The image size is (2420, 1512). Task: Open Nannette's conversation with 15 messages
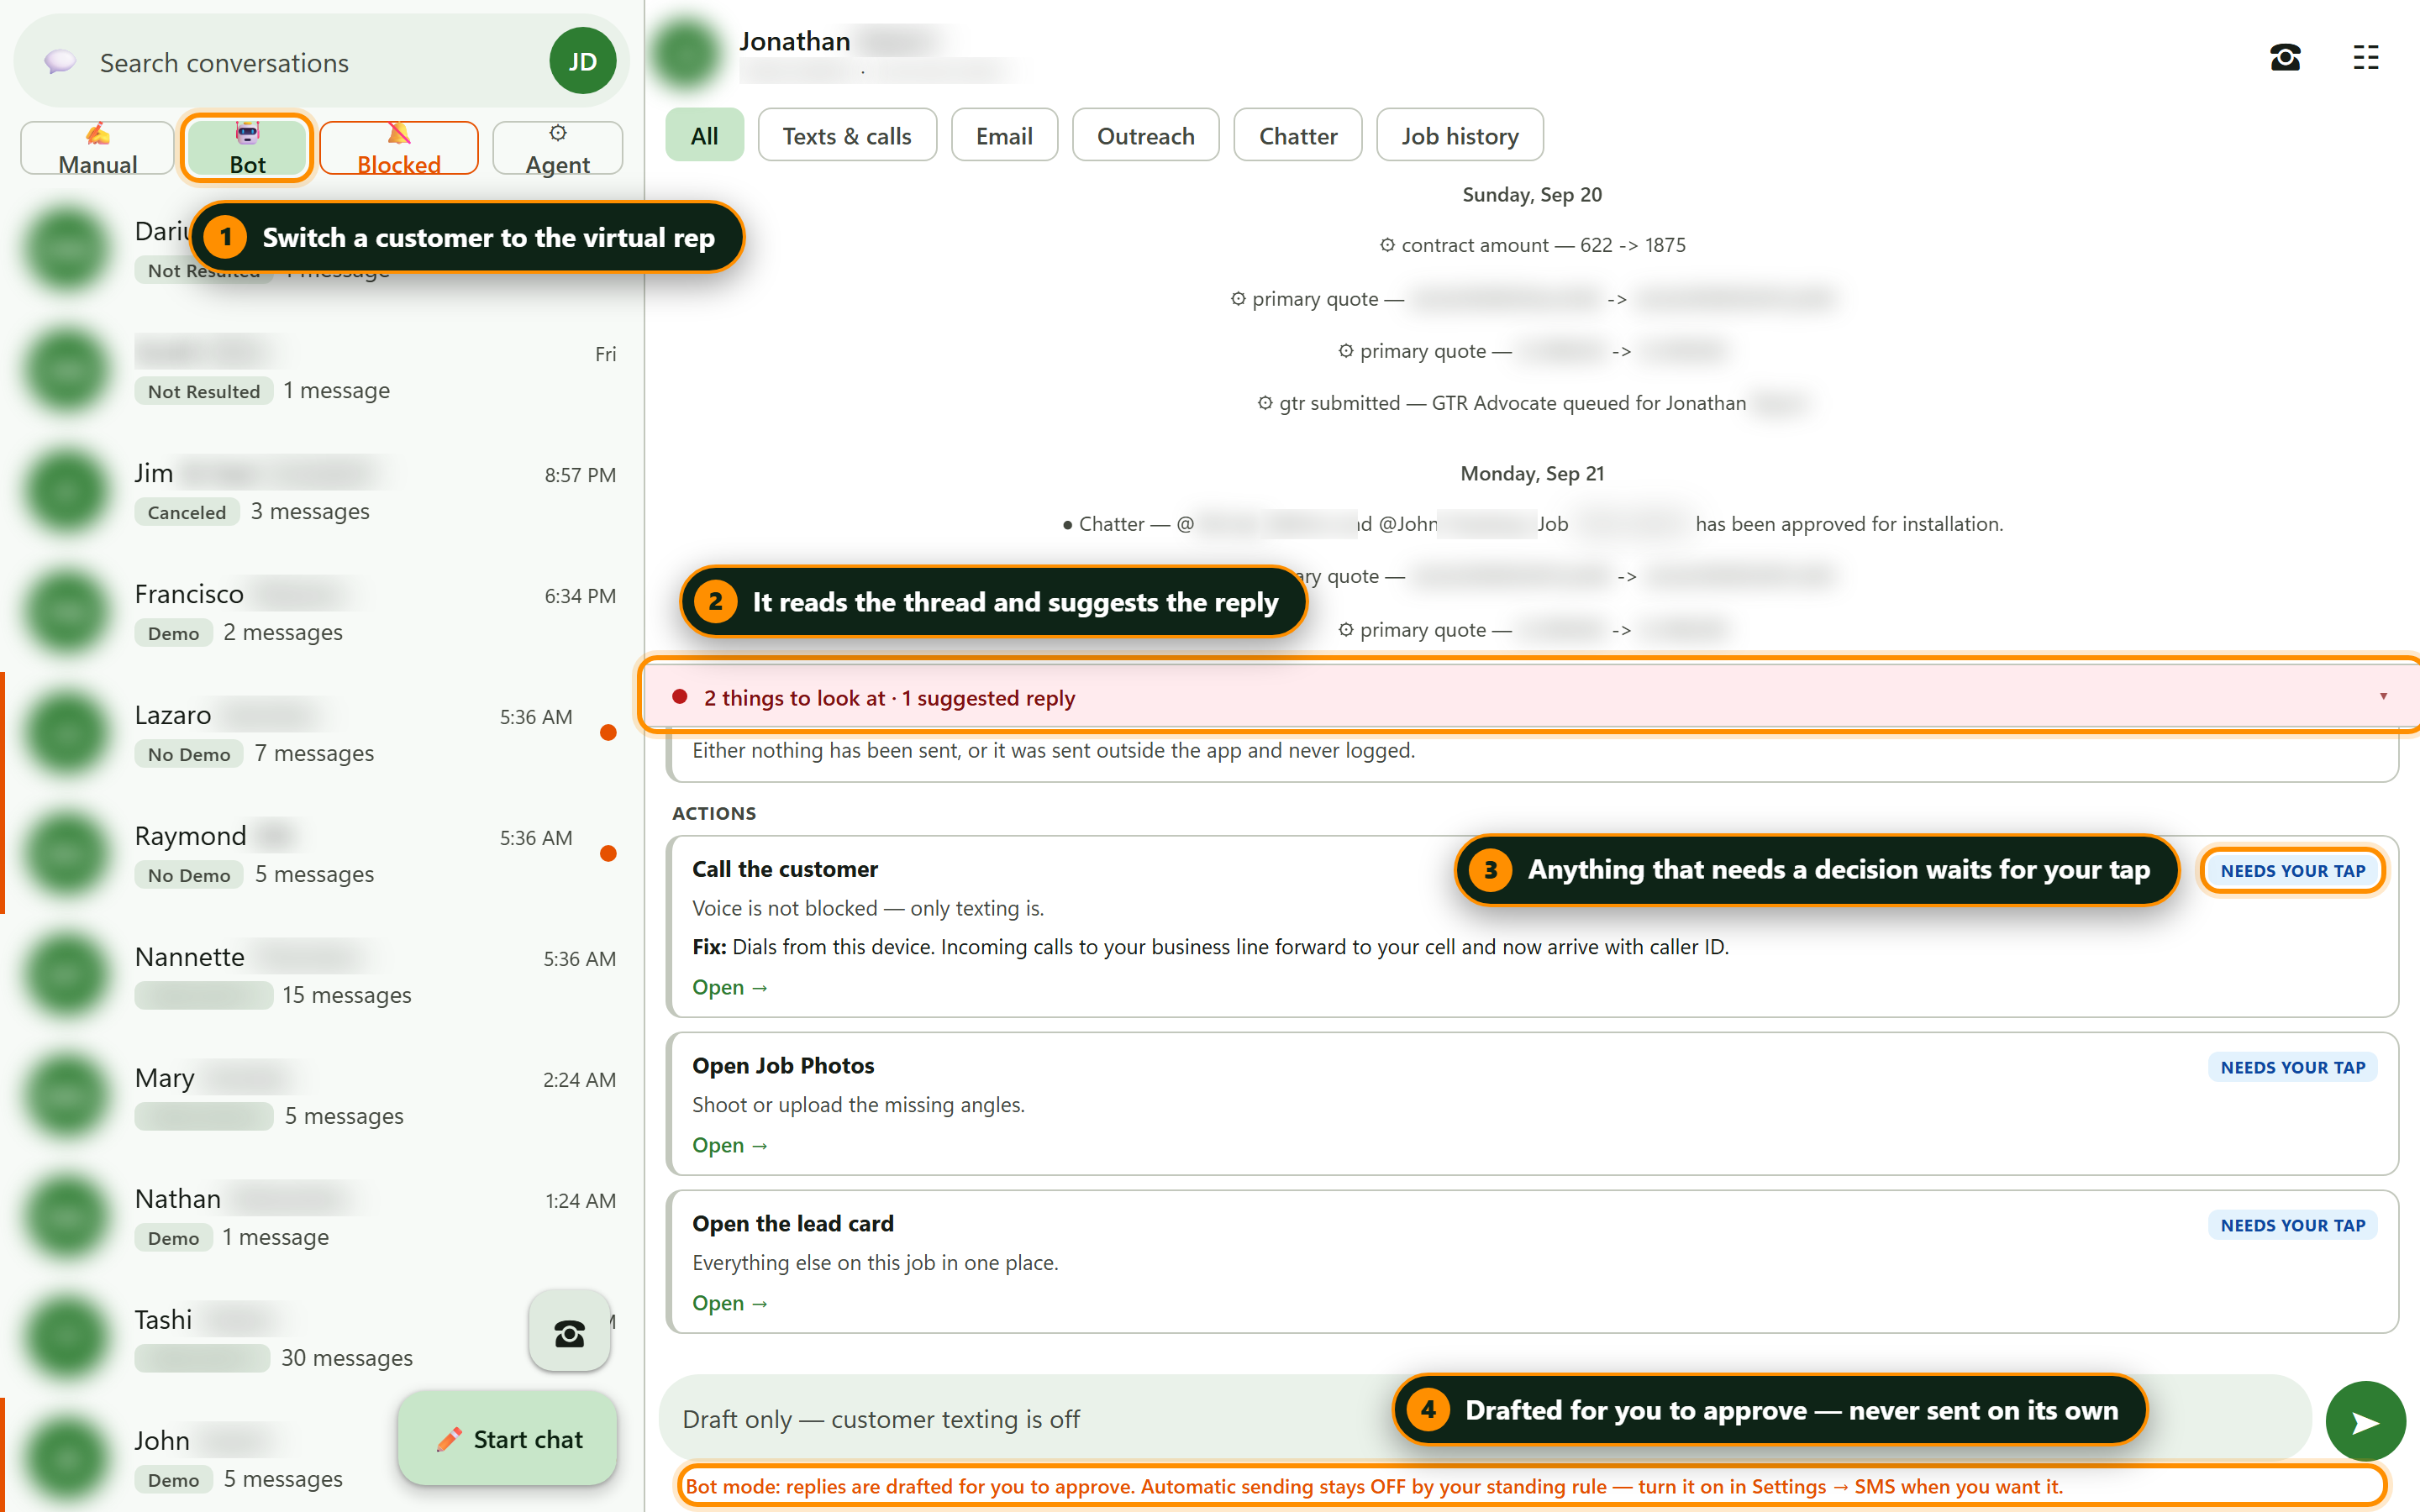point(322,975)
